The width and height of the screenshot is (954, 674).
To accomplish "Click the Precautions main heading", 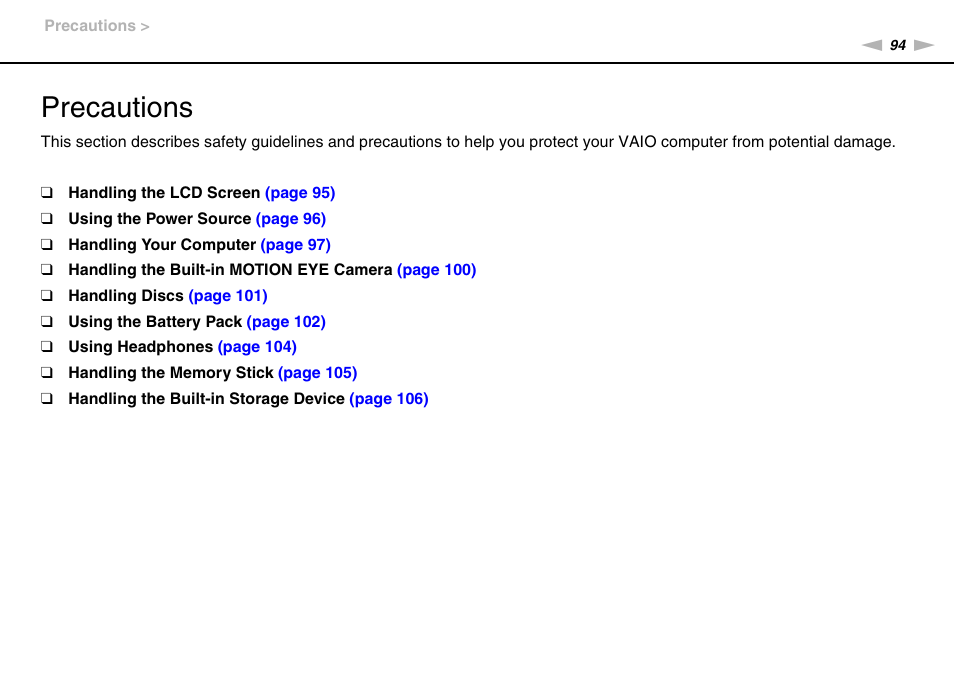I will click(117, 108).
